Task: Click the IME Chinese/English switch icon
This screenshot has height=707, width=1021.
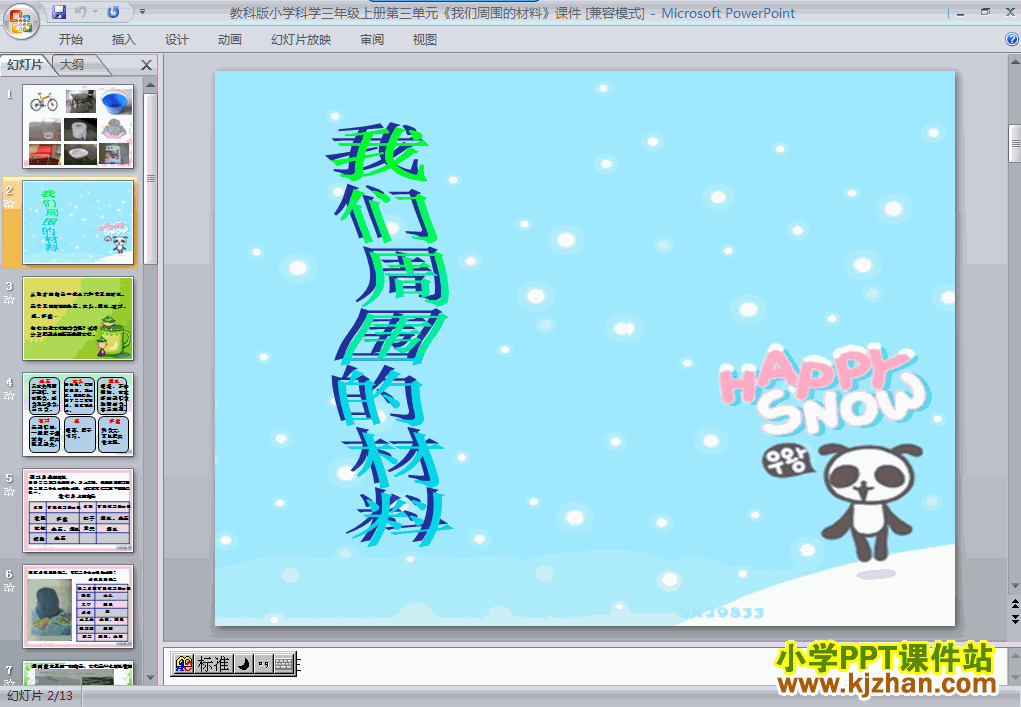Action: coord(184,664)
